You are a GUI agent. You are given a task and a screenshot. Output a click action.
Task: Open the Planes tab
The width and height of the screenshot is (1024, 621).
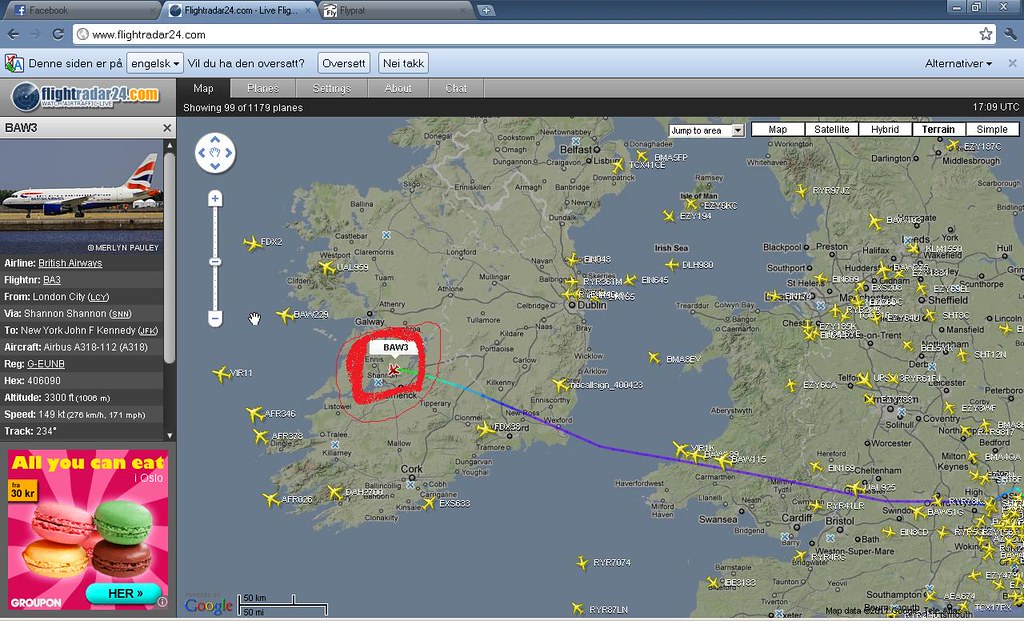tap(263, 88)
